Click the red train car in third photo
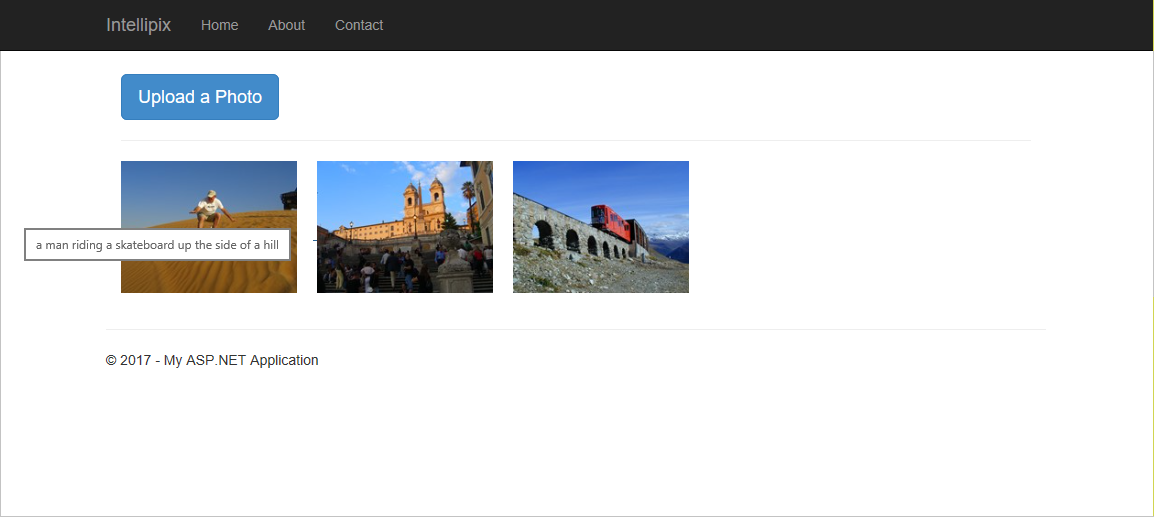The width and height of the screenshot is (1154, 517). 610,222
